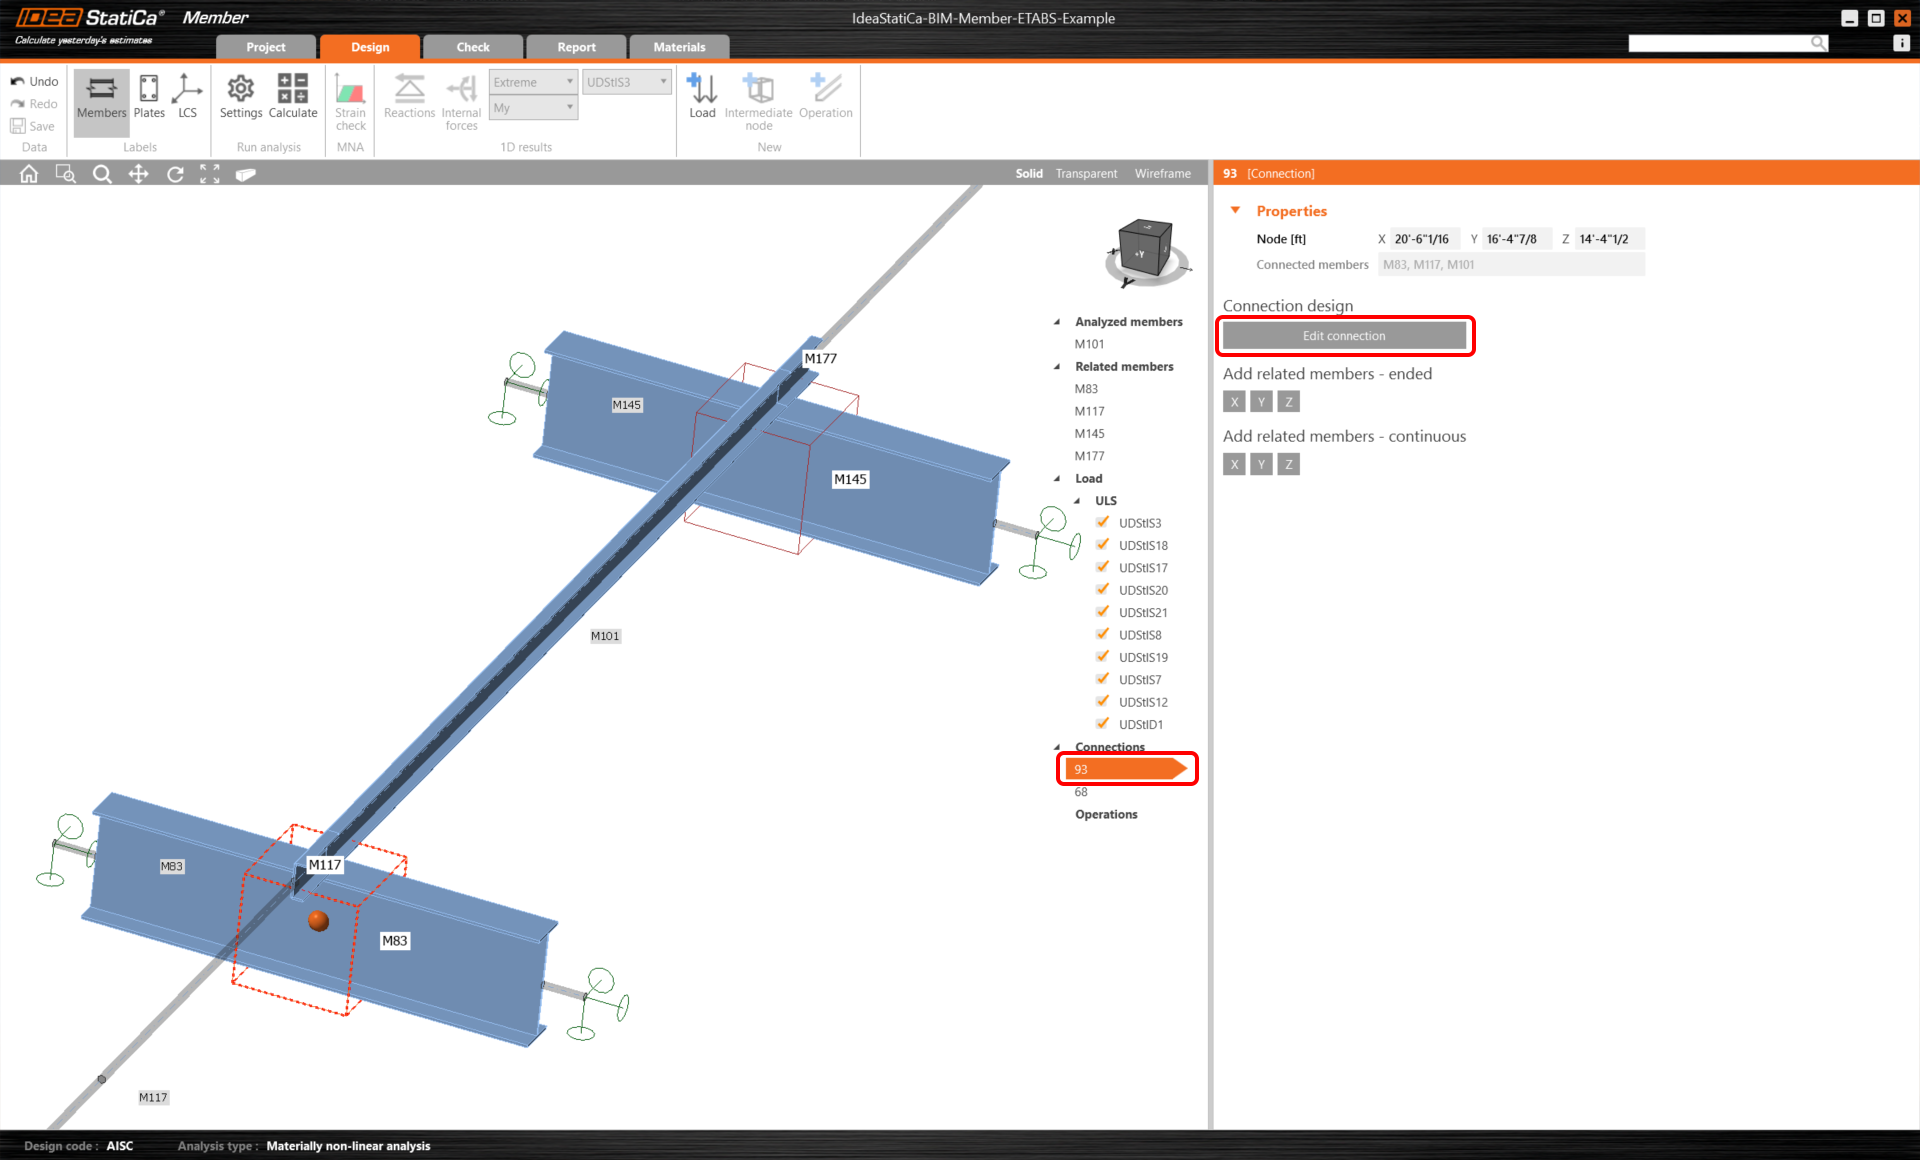1920x1160 pixels.
Task: Disable UDStlD1 load checkbox
Action: 1102,724
